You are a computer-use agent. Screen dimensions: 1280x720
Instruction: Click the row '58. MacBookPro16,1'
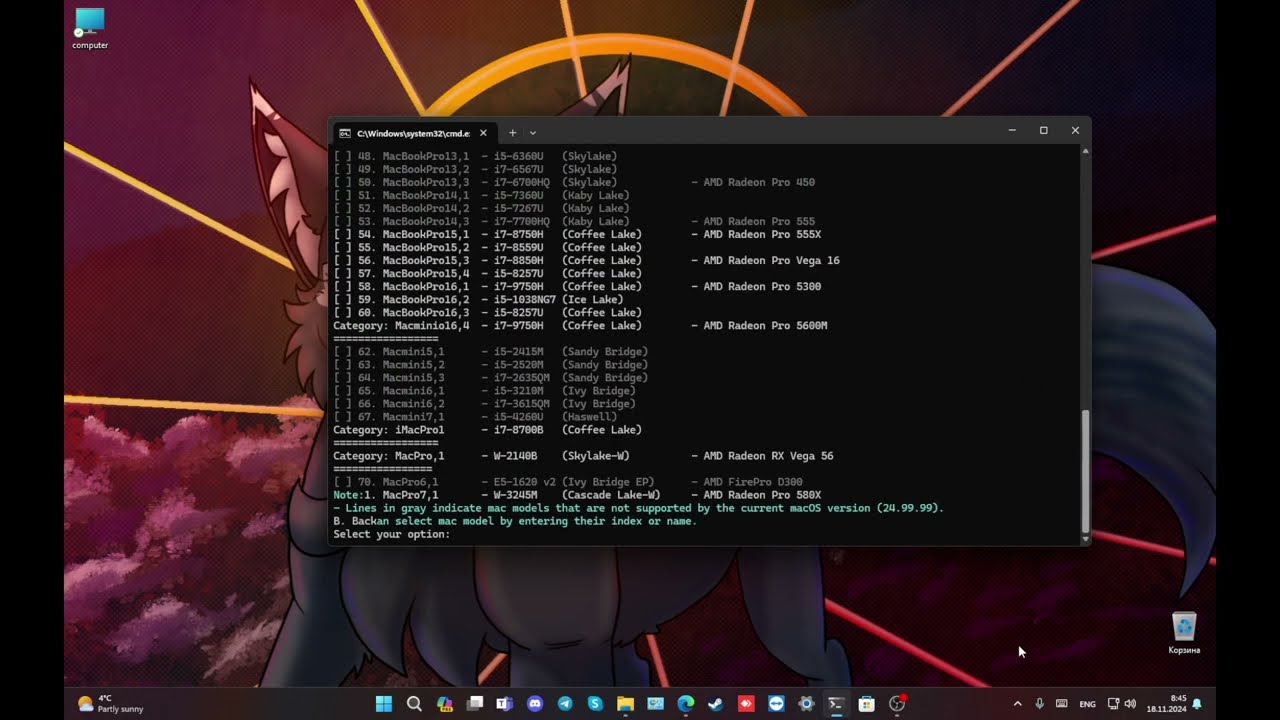(x=577, y=286)
